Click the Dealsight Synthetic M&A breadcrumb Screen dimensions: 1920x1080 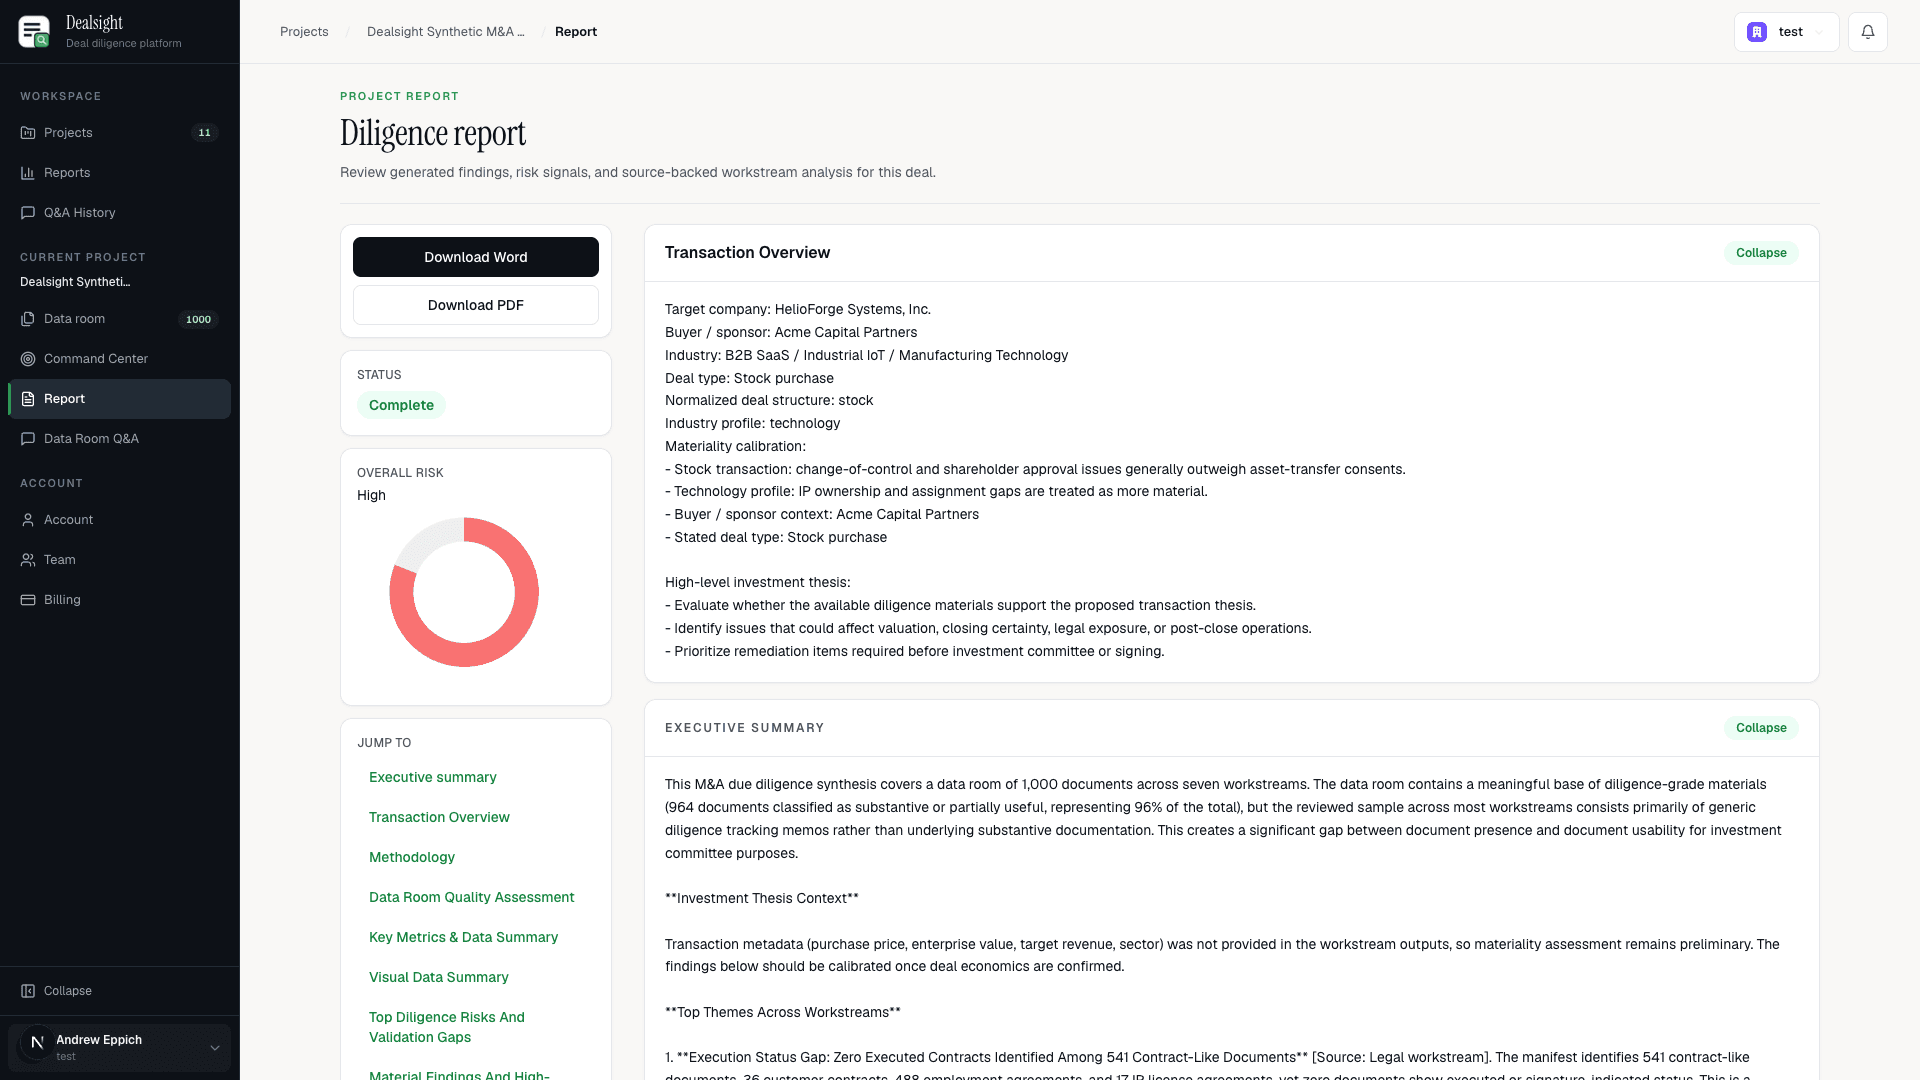446,32
